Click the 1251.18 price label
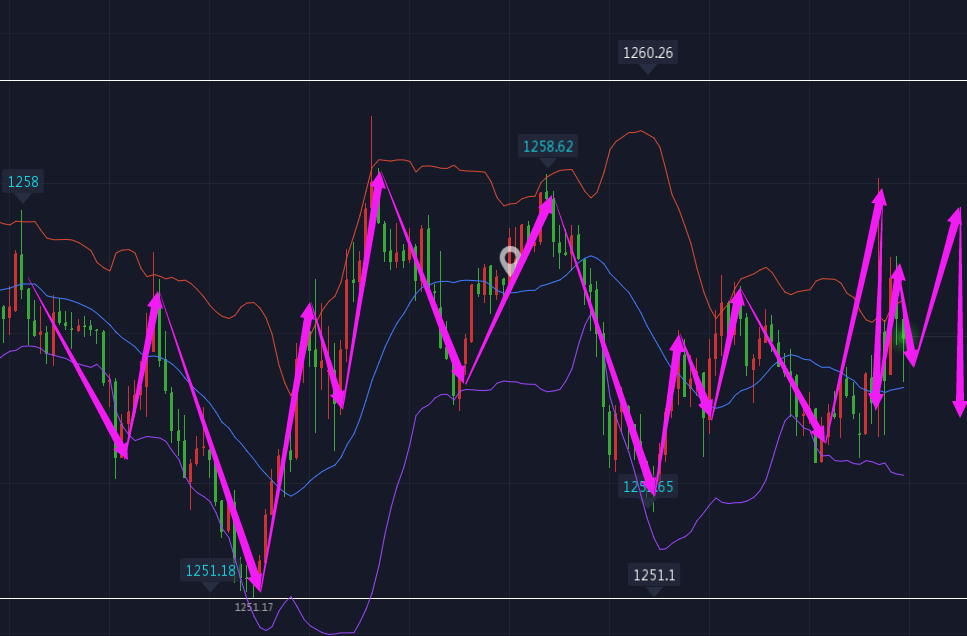Viewport: 967px width, 636px height. [x=210, y=571]
